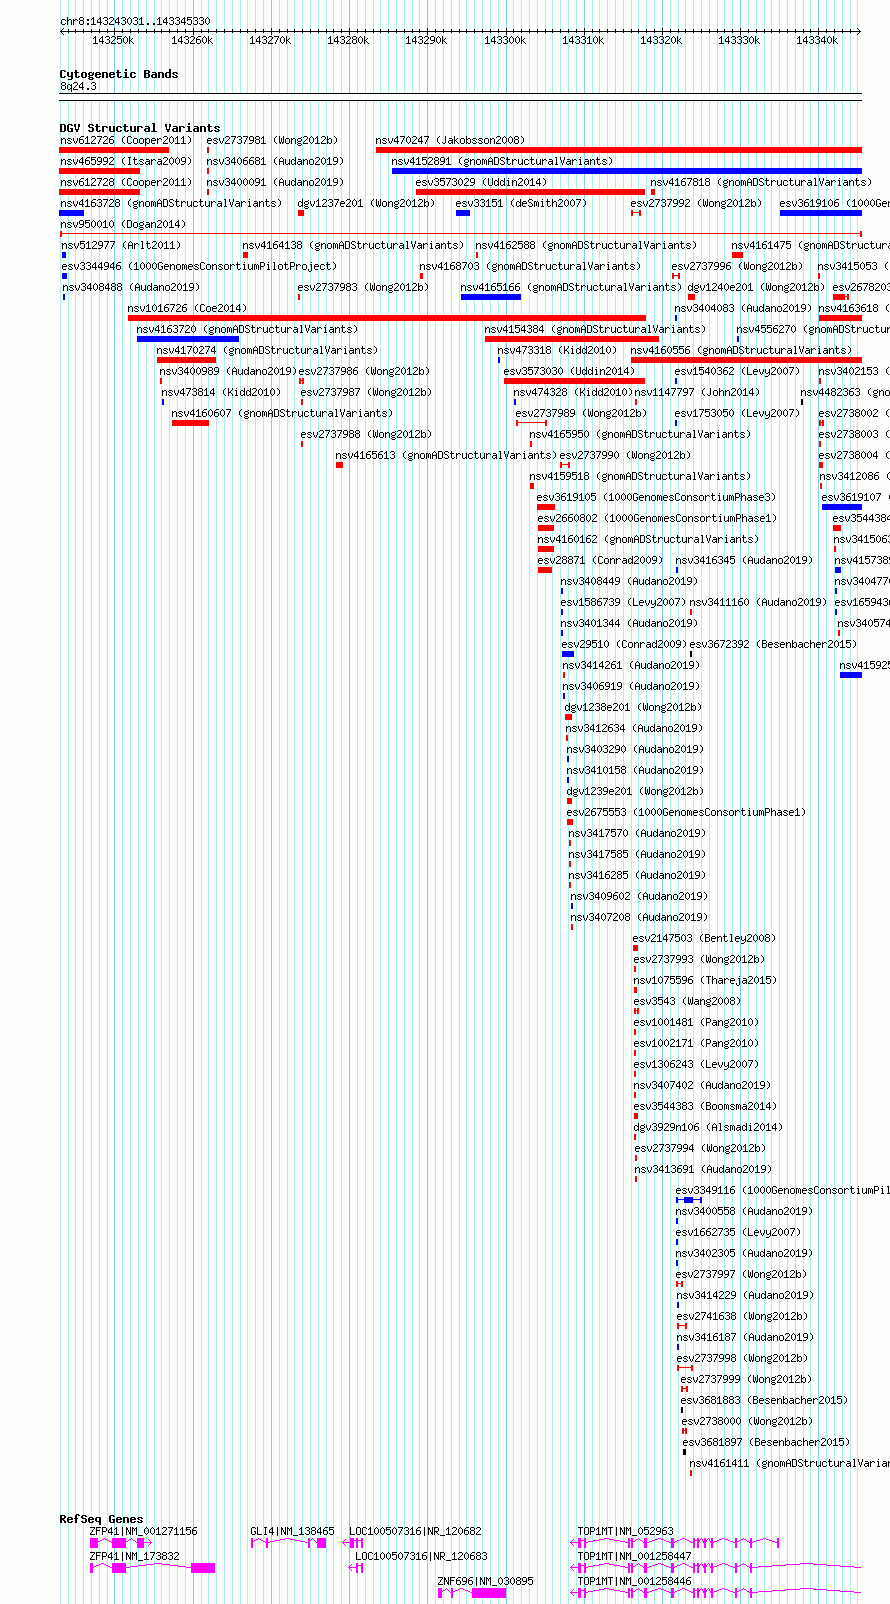Click the blue bar under nsv4165166
The width and height of the screenshot is (890, 1604).
tap(490, 297)
